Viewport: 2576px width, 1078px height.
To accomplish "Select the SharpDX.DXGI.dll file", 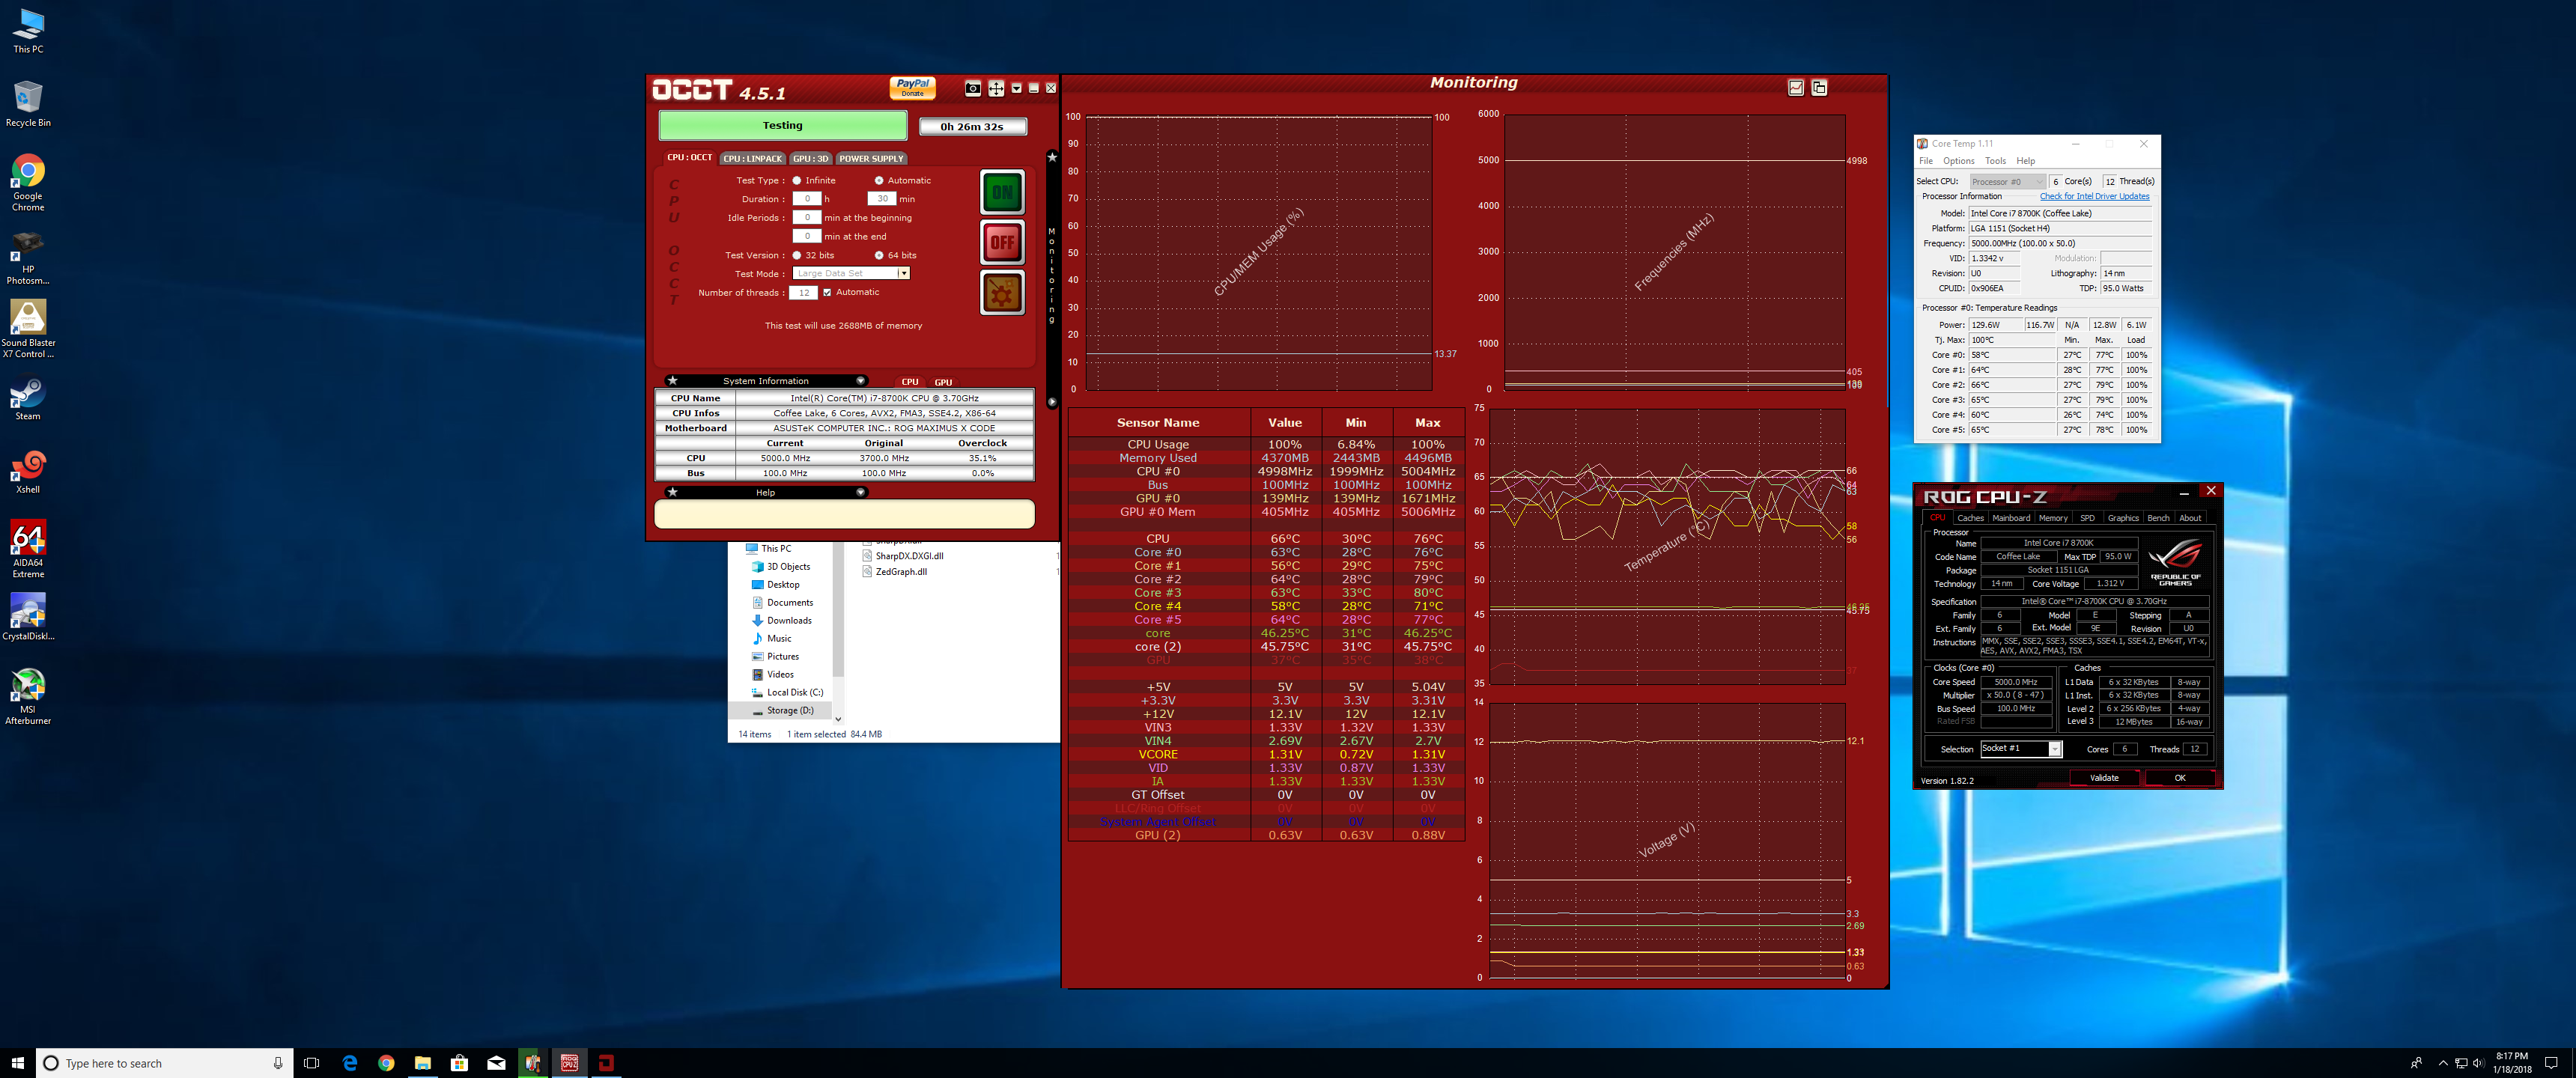I will (902, 556).
